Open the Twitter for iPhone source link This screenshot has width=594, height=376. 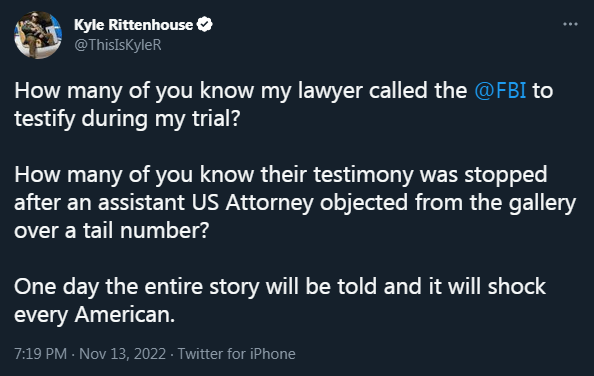(x=236, y=354)
